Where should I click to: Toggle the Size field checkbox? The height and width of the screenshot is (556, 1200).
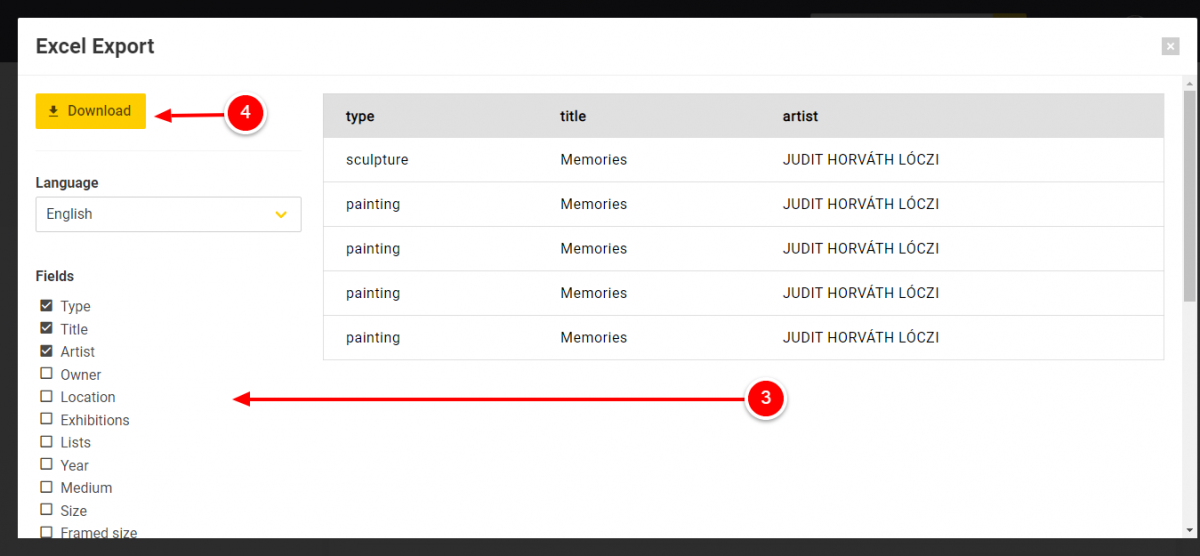click(46, 511)
